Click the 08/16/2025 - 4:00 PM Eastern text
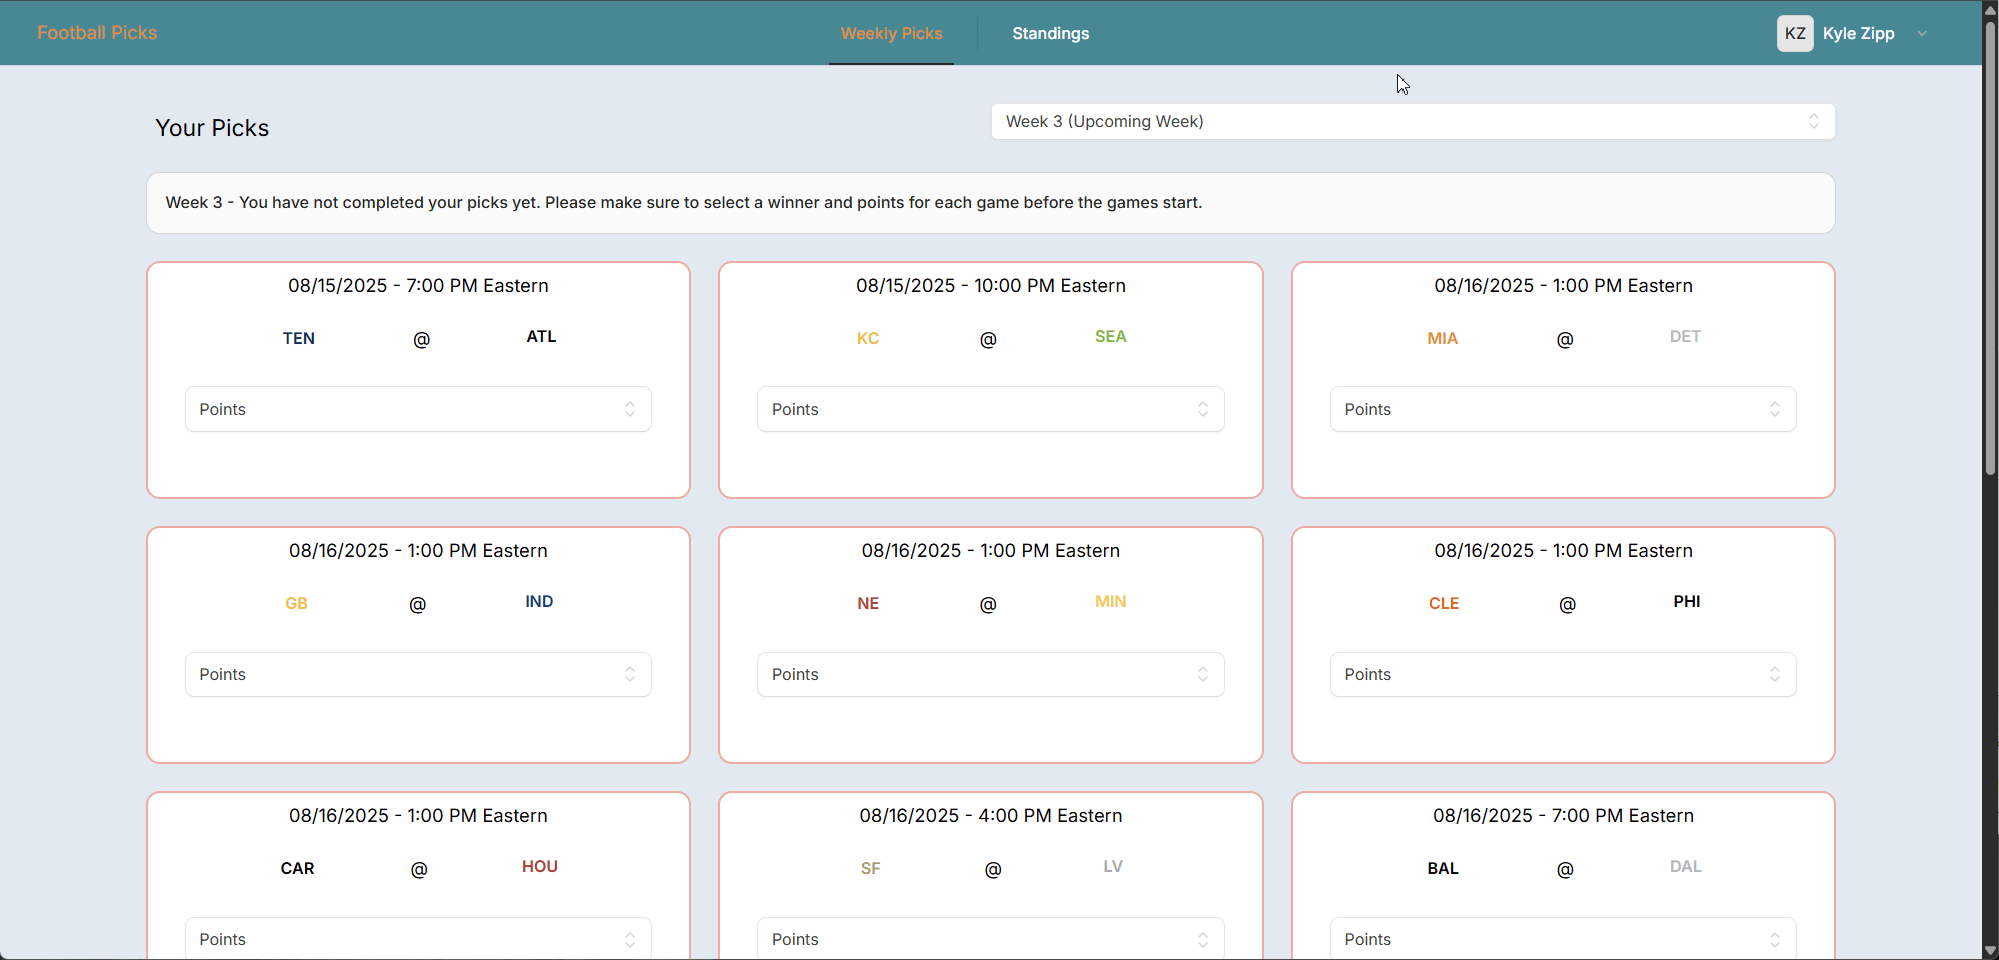 [990, 815]
